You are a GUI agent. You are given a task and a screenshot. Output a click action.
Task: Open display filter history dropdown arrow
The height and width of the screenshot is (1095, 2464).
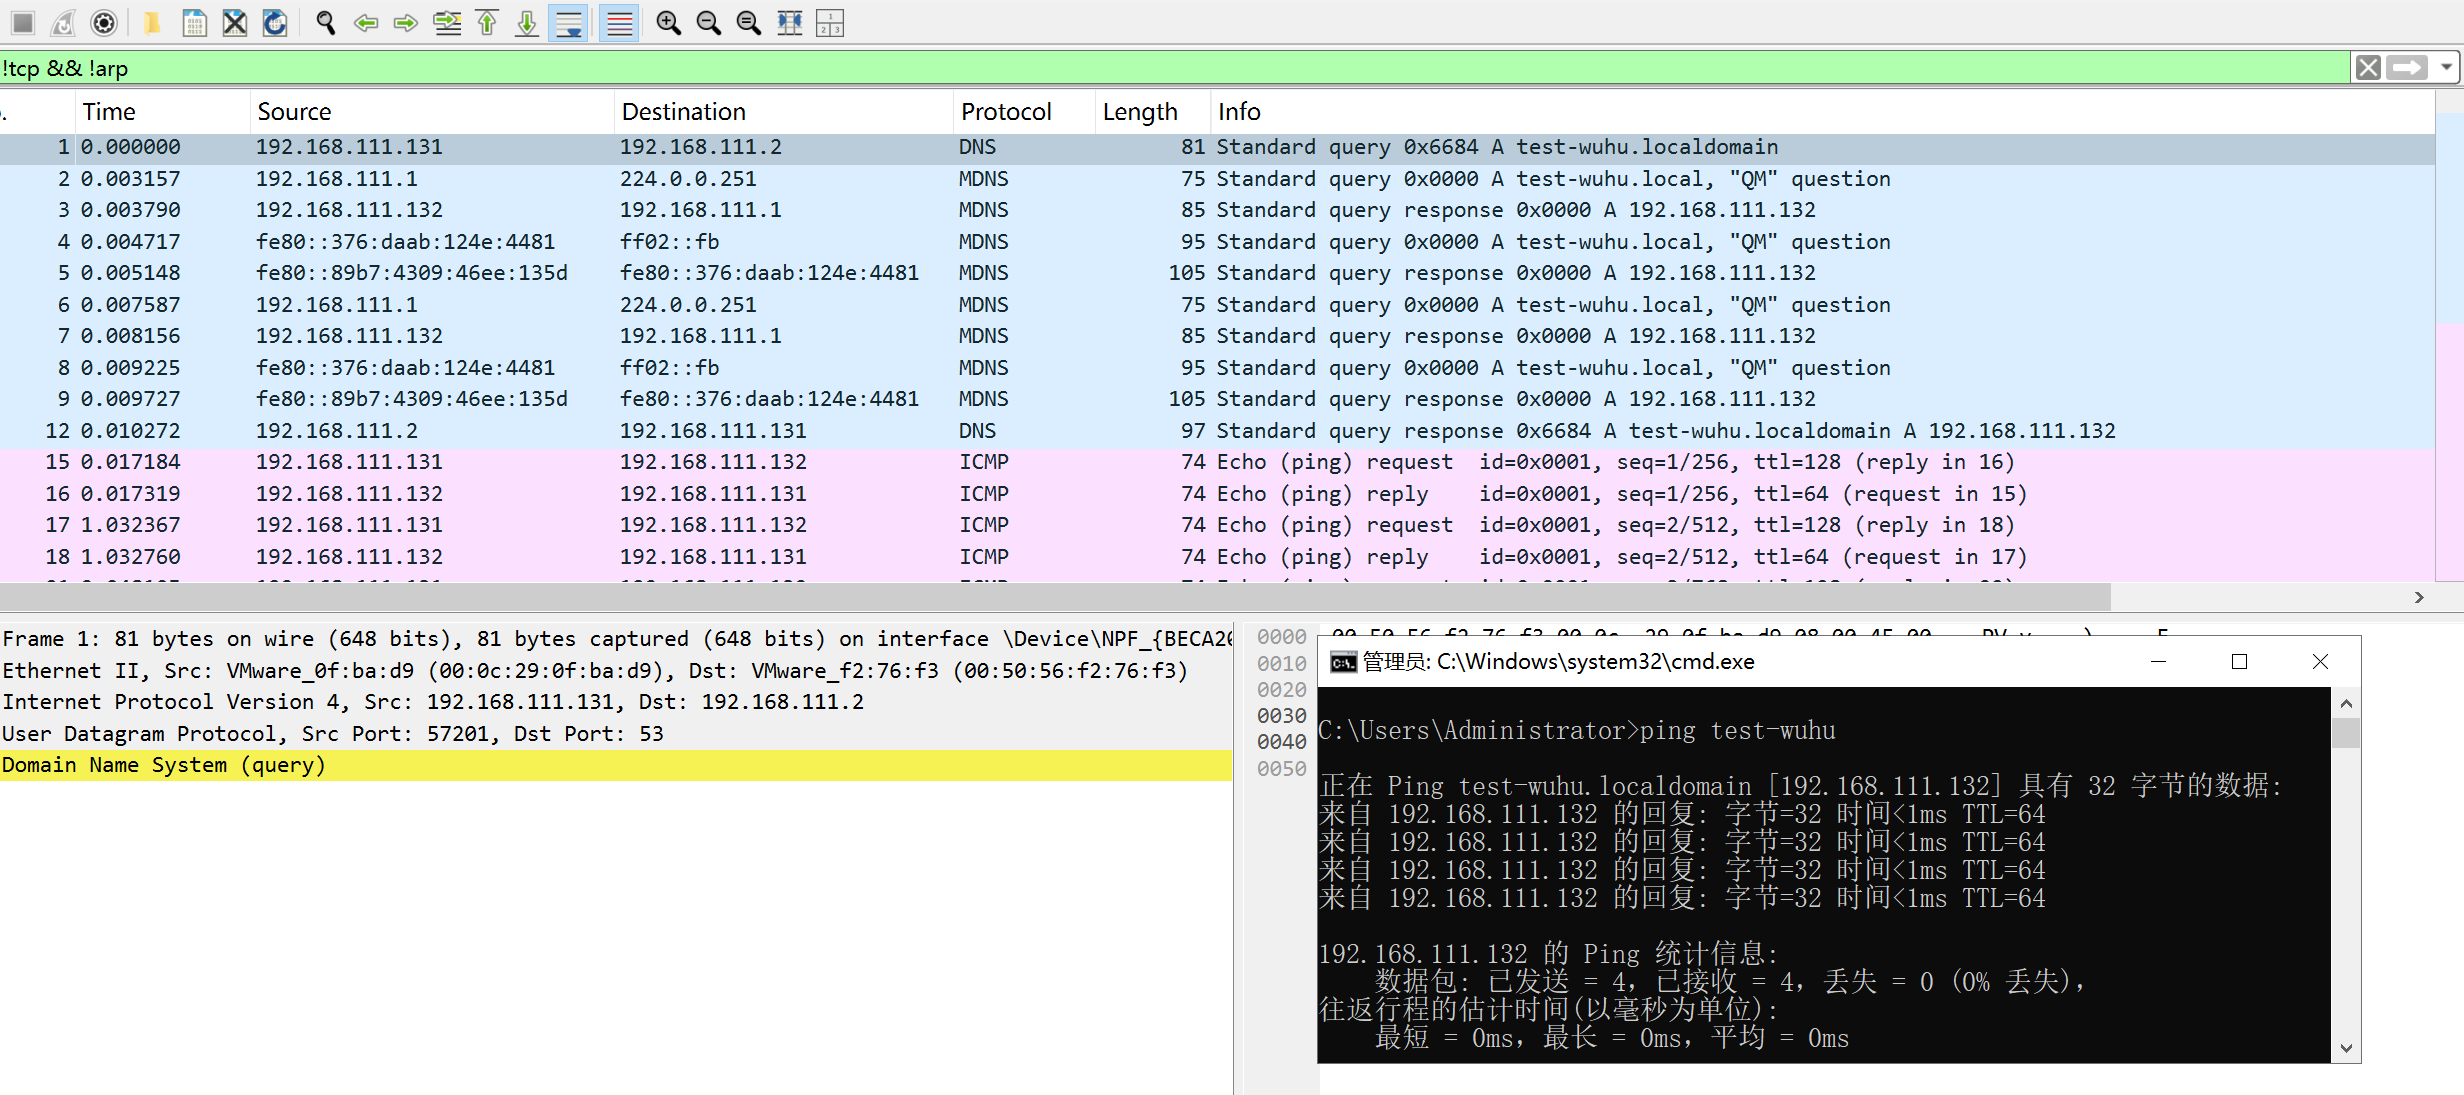click(x=2446, y=67)
